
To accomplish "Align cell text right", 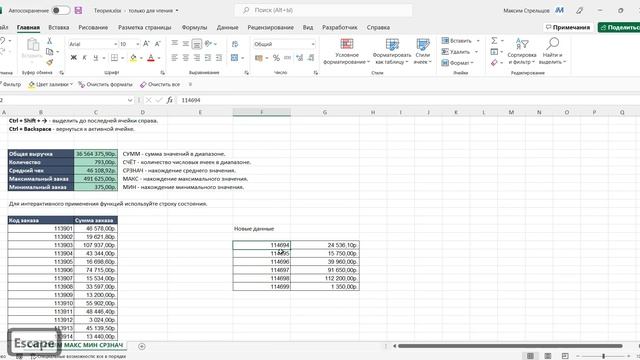I will 197,58.
